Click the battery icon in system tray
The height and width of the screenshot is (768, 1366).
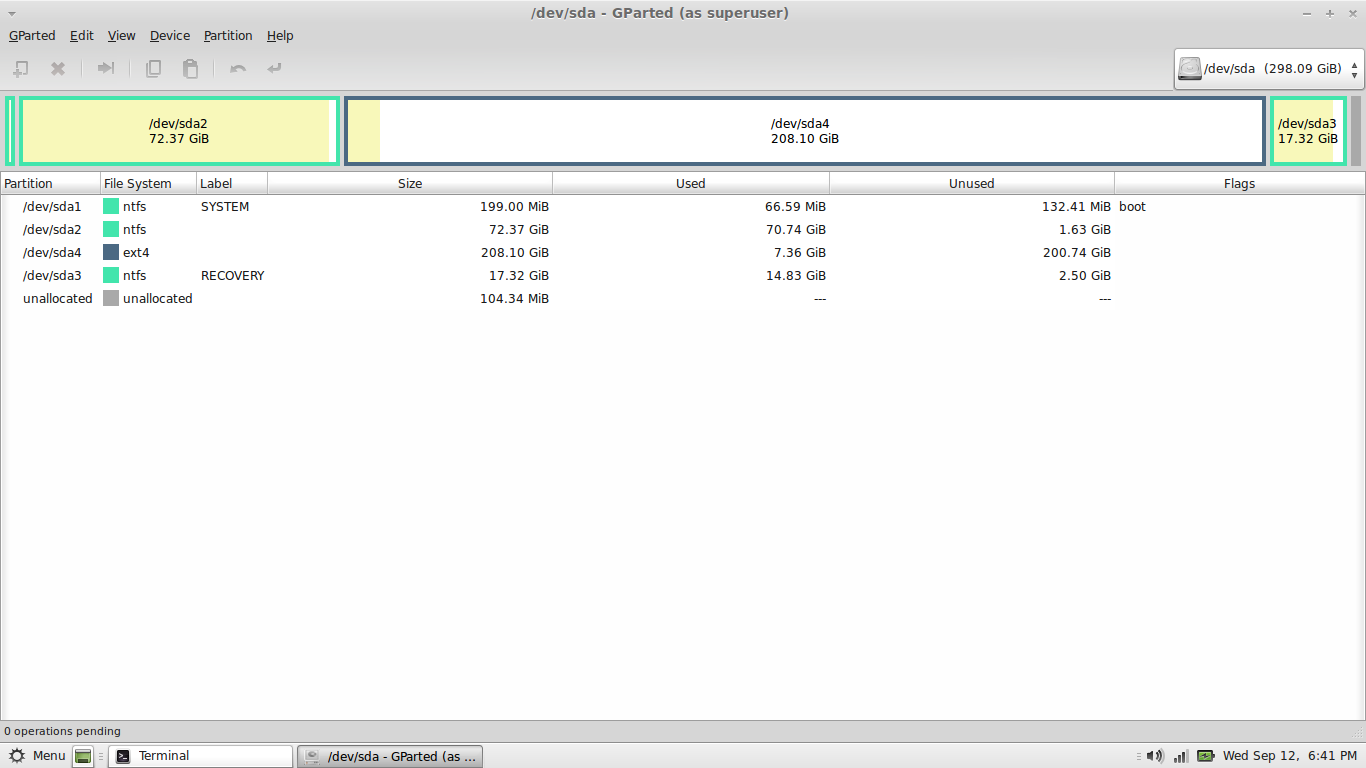1206,756
